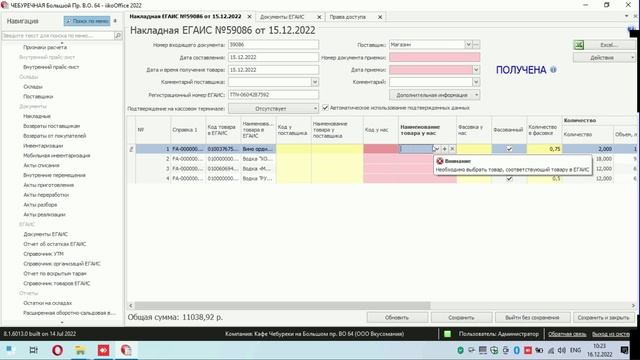
Task: Close the Документы ЕГАИС tab
Action: pos(319,17)
